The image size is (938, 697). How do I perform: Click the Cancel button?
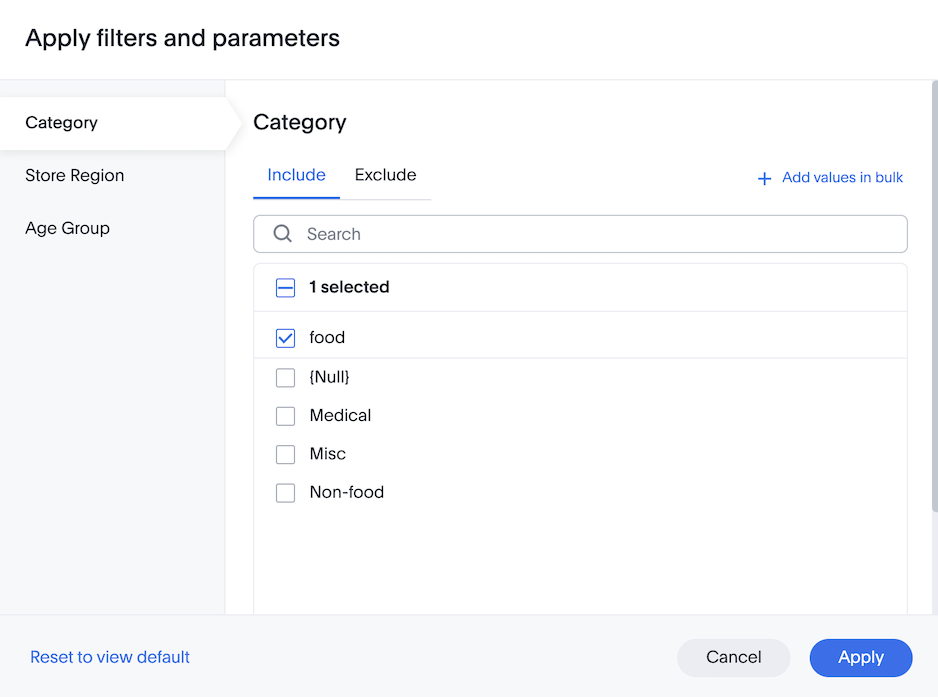coord(733,657)
